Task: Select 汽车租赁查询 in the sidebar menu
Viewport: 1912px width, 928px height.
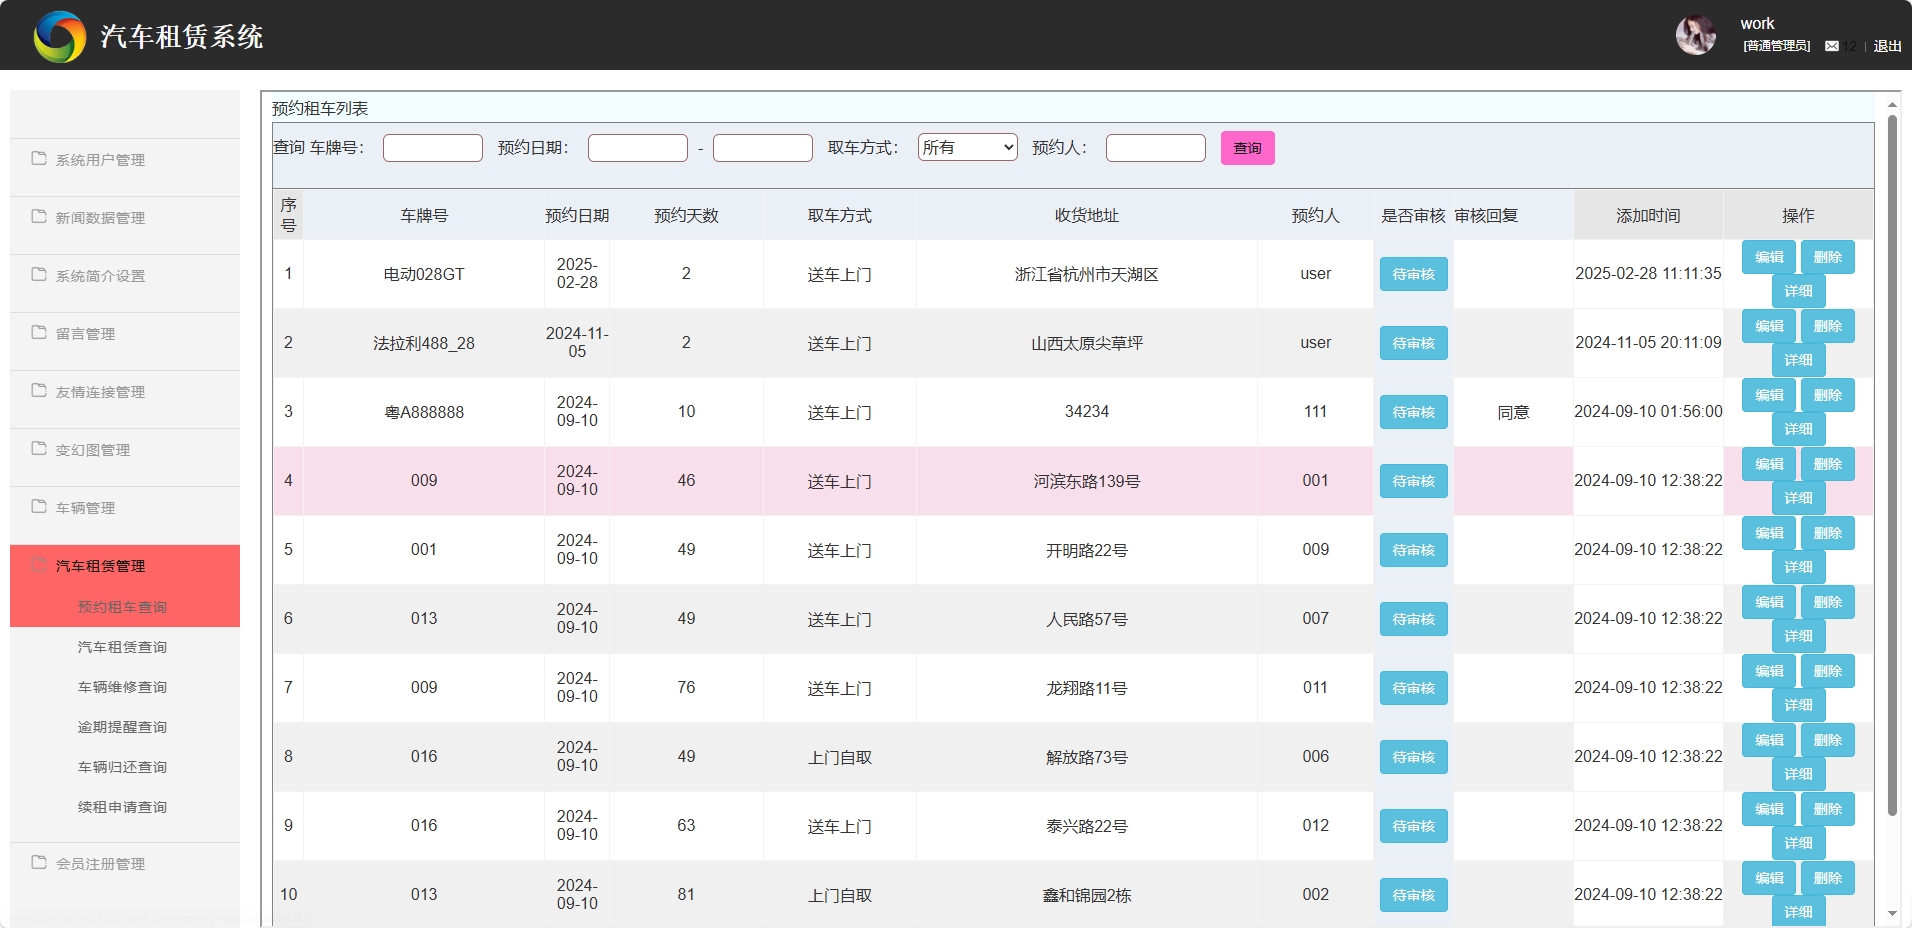Action: [x=121, y=646]
